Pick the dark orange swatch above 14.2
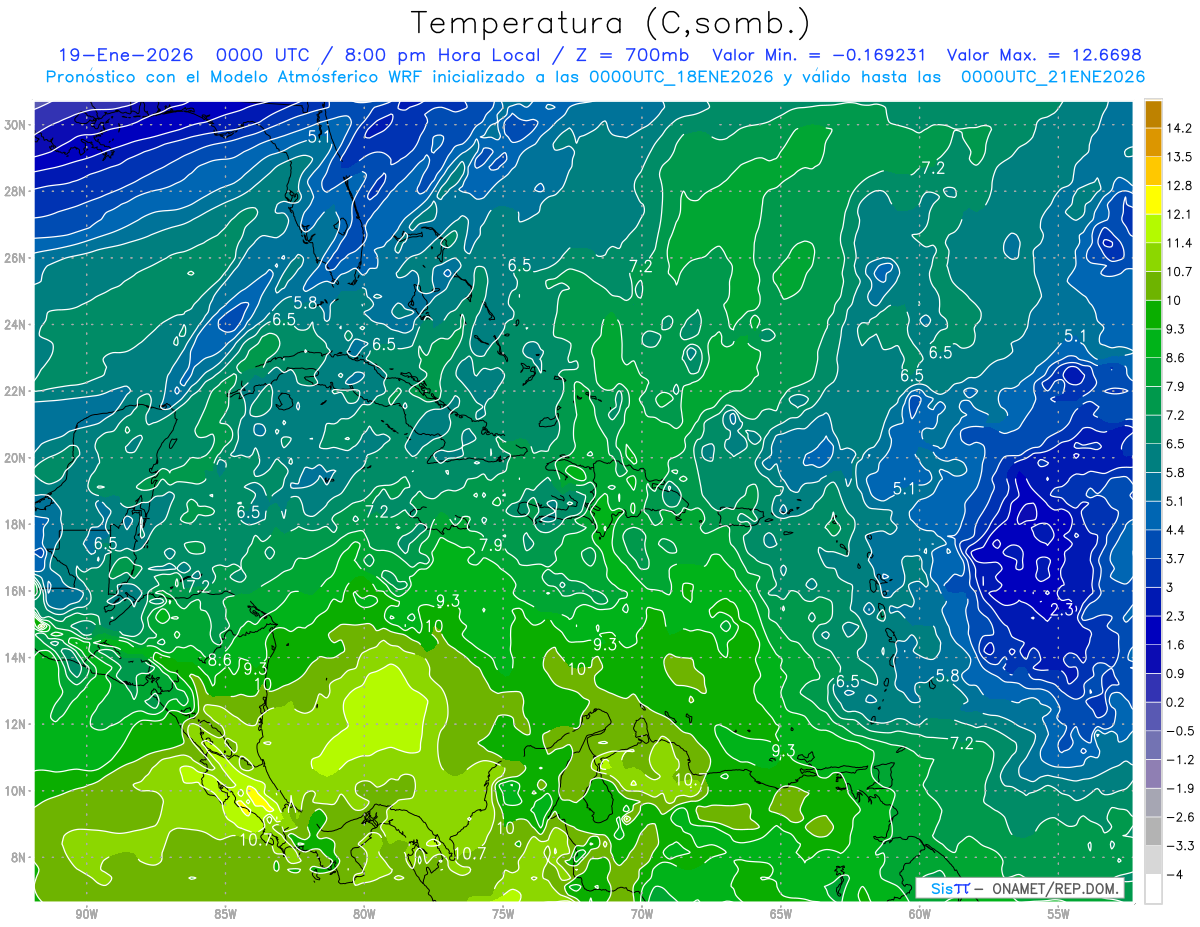The width and height of the screenshot is (1200, 927). (x=1153, y=114)
